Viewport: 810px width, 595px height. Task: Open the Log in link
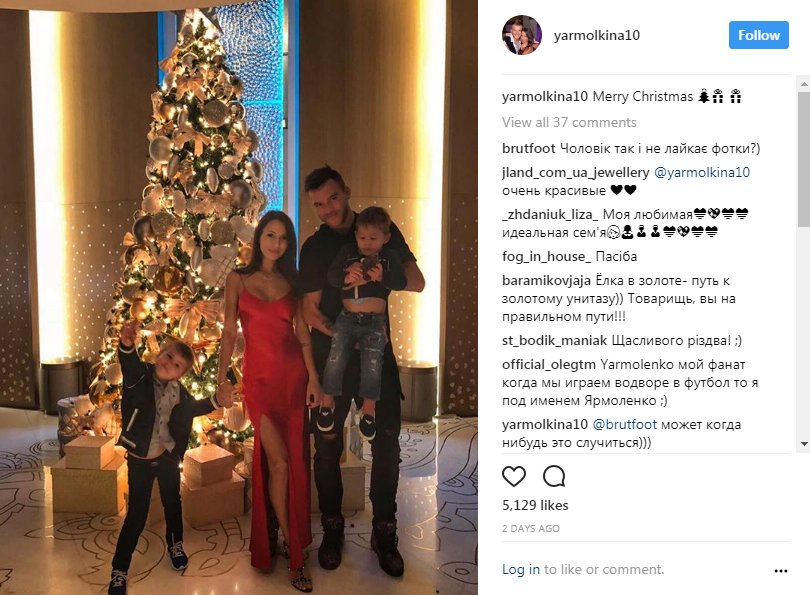(521, 569)
